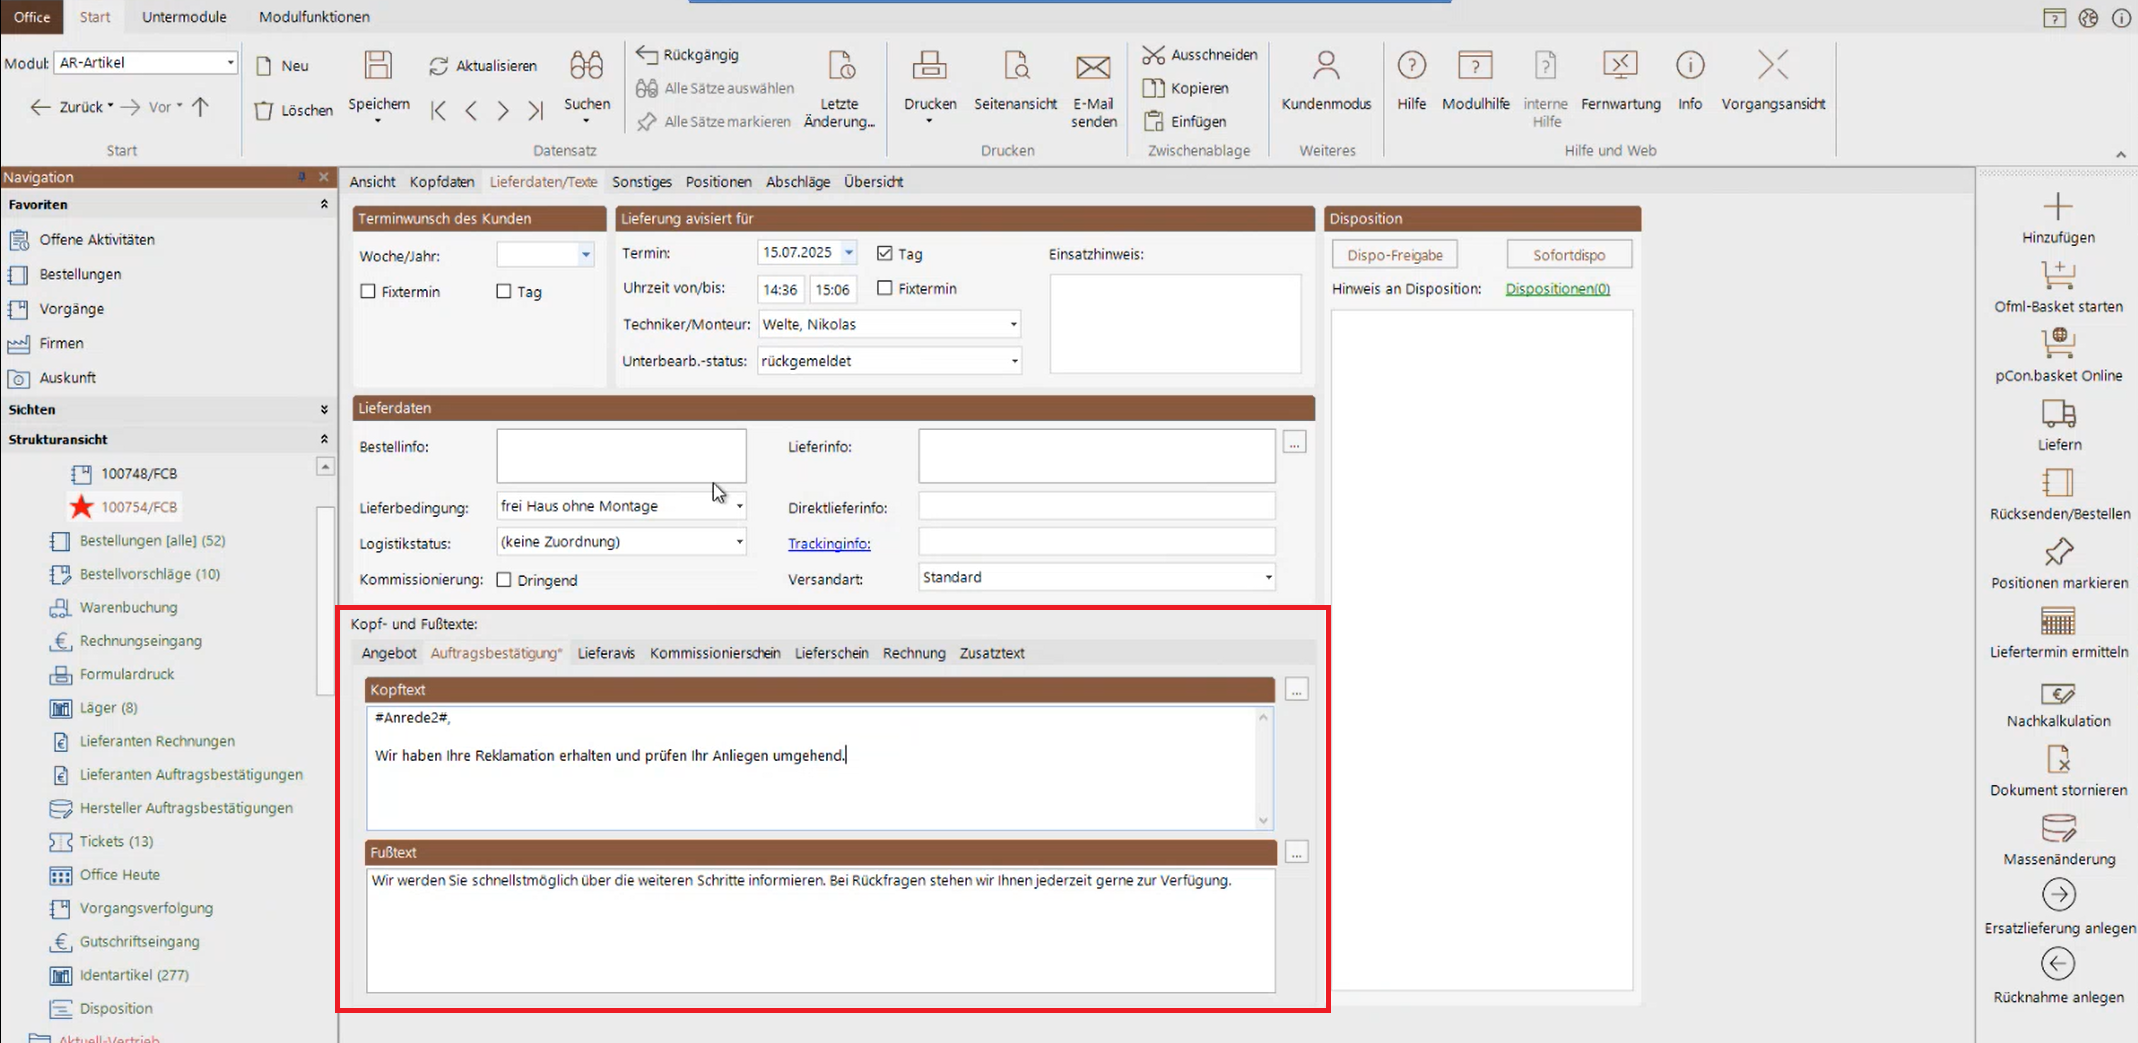Enable the Dringend checkbox
The width and height of the screenshot is (2138, 1043).
[x=504, y=580]
